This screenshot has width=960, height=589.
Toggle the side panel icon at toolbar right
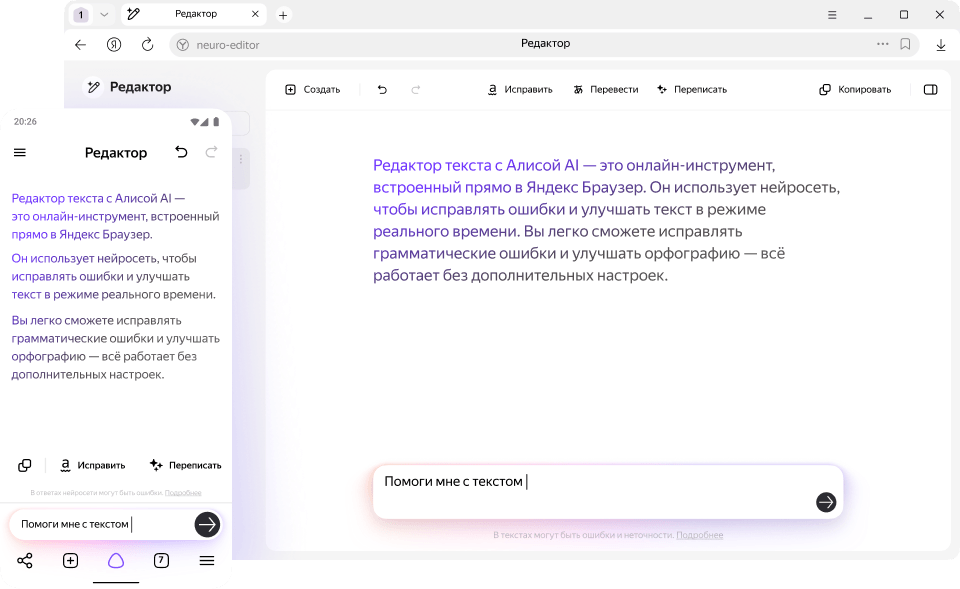(x=930, y=89)
